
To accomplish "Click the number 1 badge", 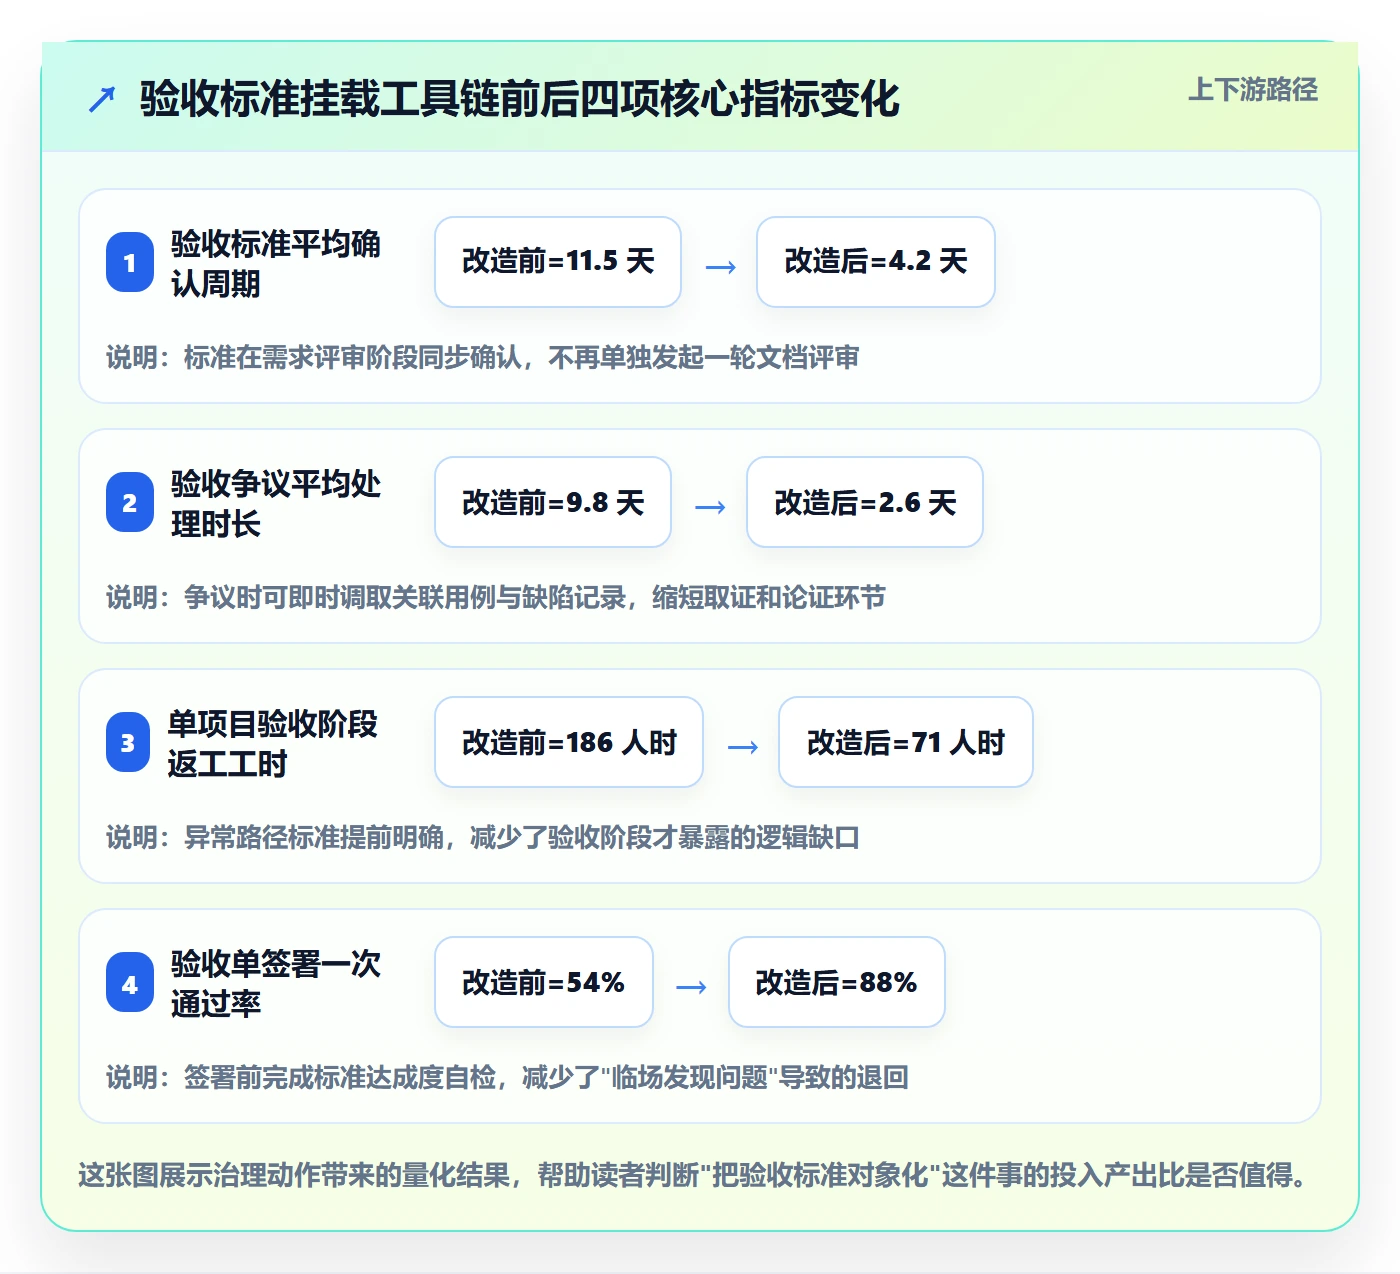I will coord(130,262).
